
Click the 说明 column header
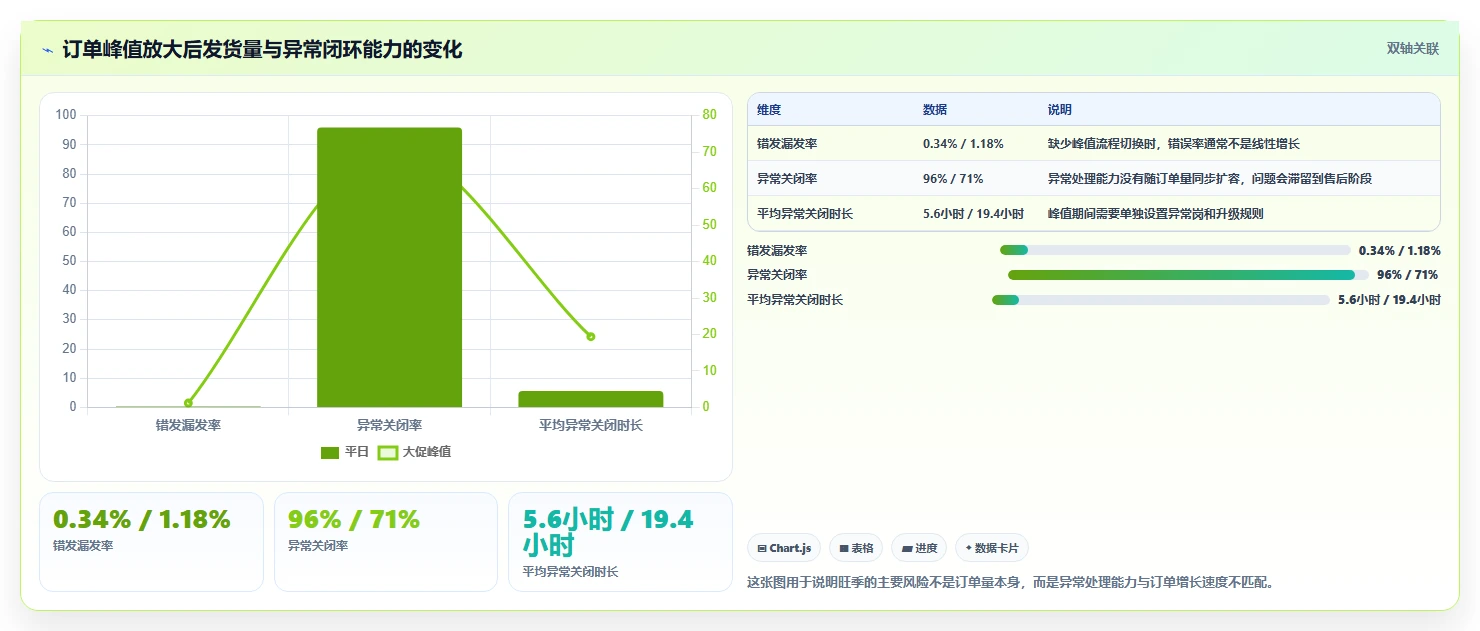[1060, 109]
